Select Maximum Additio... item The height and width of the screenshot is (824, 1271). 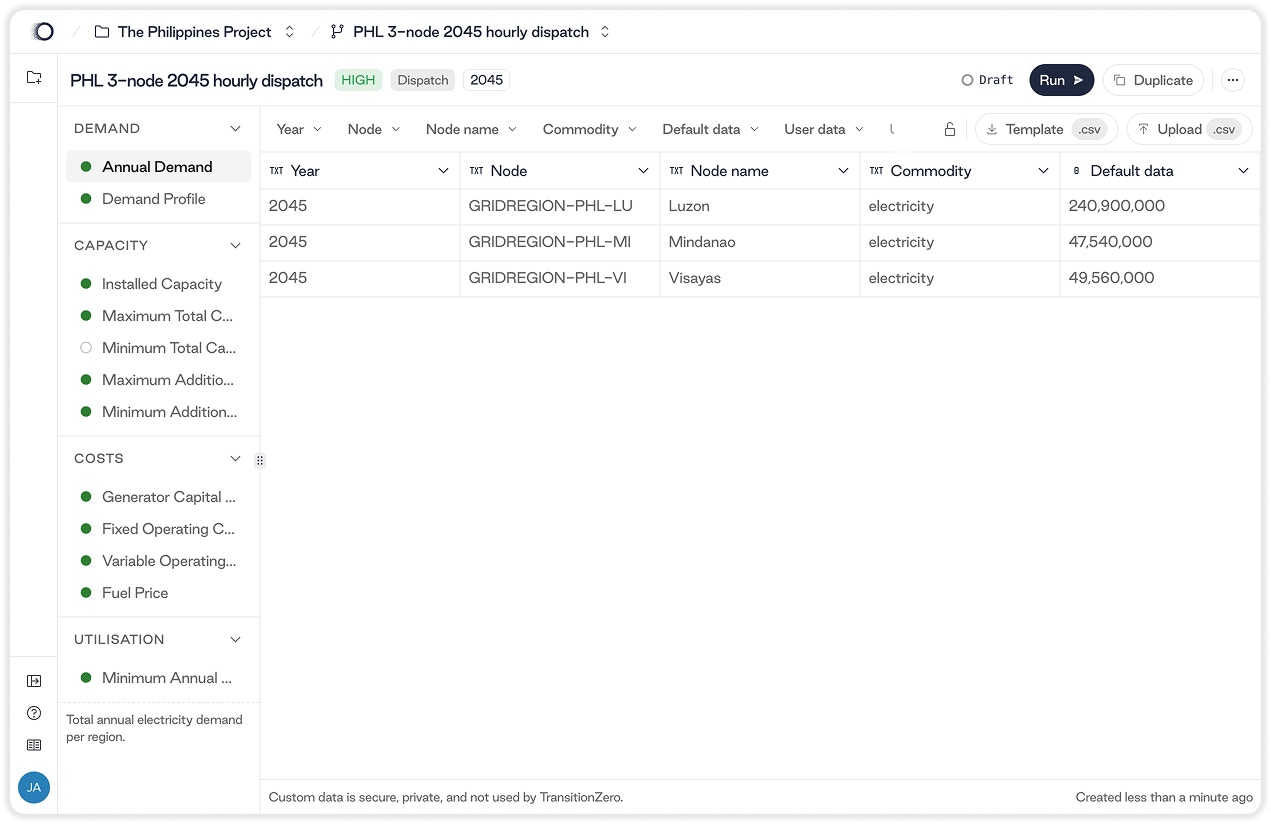point(159,380)
